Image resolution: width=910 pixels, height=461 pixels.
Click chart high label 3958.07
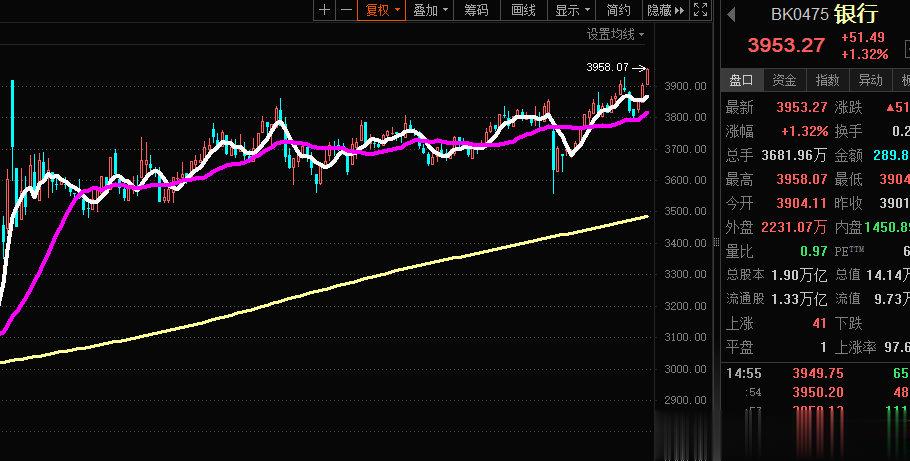coord(607,67)
